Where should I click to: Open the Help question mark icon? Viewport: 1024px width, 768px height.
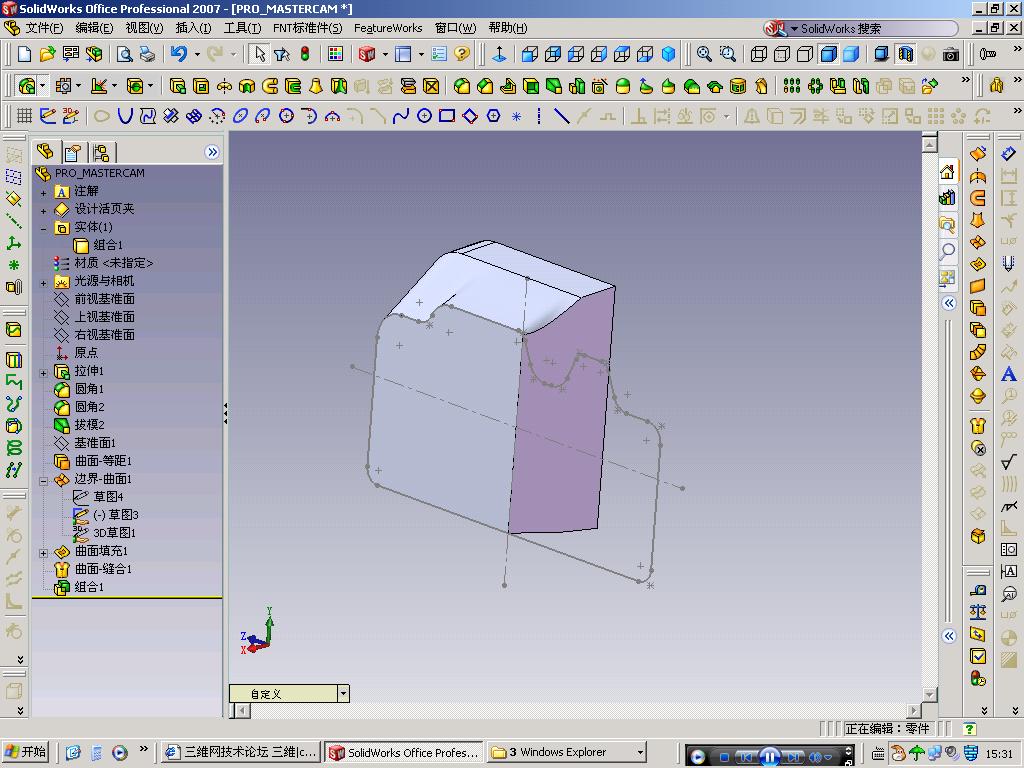coord(462,54)
